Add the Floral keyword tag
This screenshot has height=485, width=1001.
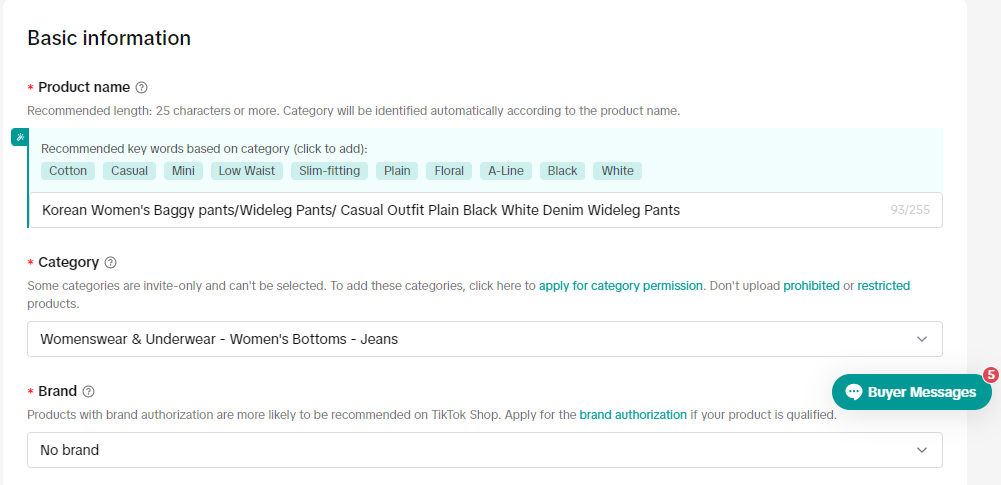point(449,171)
